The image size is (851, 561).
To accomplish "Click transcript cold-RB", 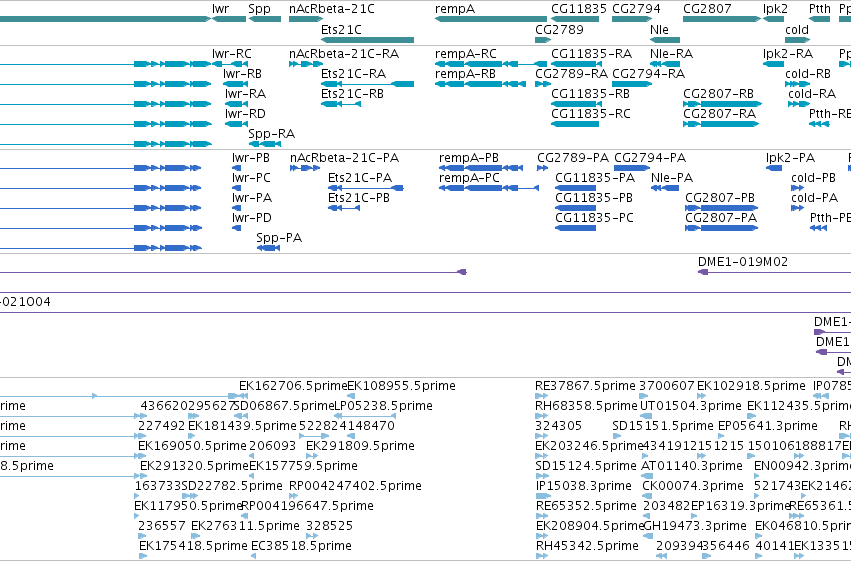I will click(808, 73).
